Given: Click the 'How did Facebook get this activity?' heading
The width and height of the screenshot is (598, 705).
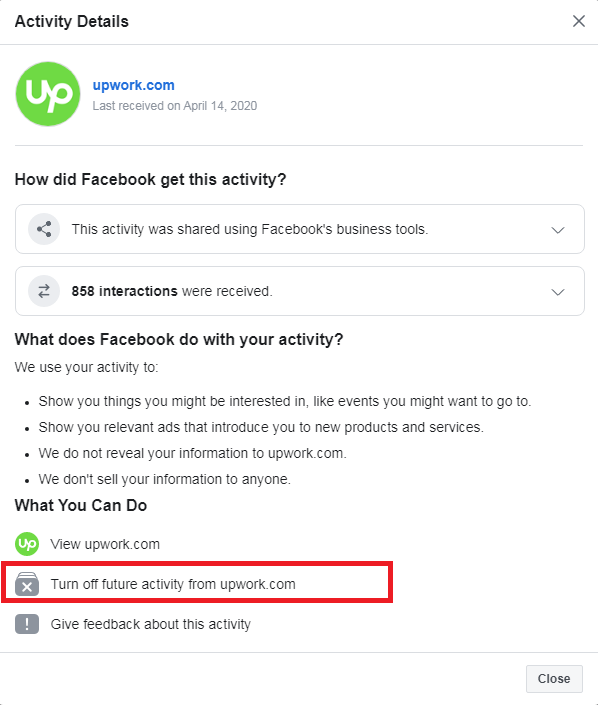Looking at the screenshot, I should click(151, 179).
